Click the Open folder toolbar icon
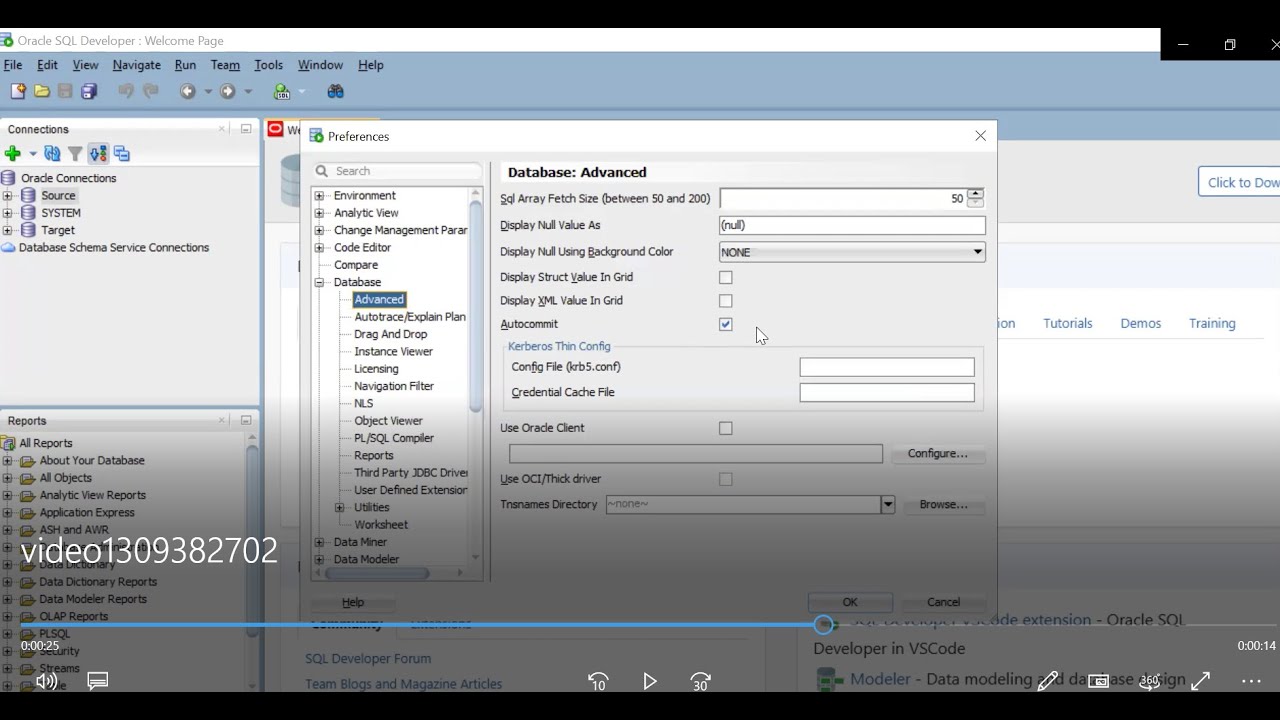The image size is (1280, 720). coord(42,91)
